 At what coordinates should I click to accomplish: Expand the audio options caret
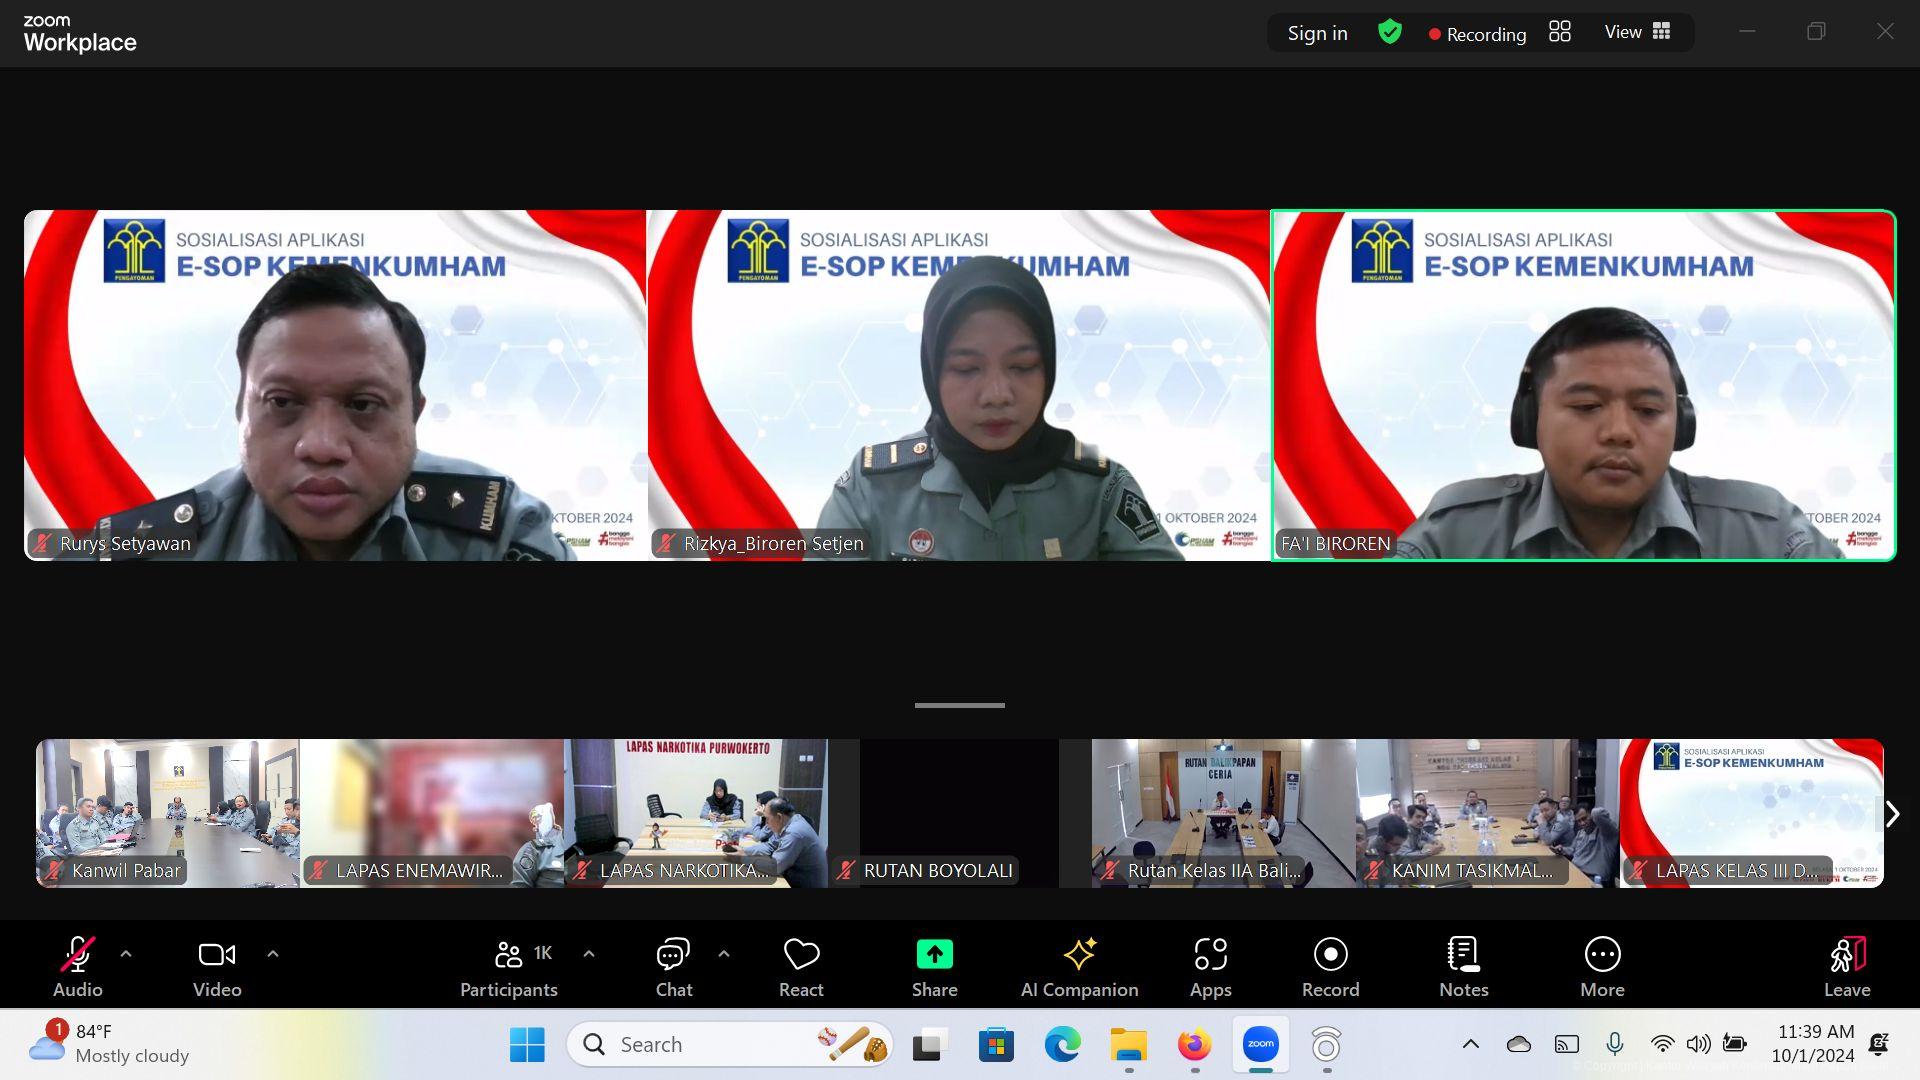click(126, 954)
